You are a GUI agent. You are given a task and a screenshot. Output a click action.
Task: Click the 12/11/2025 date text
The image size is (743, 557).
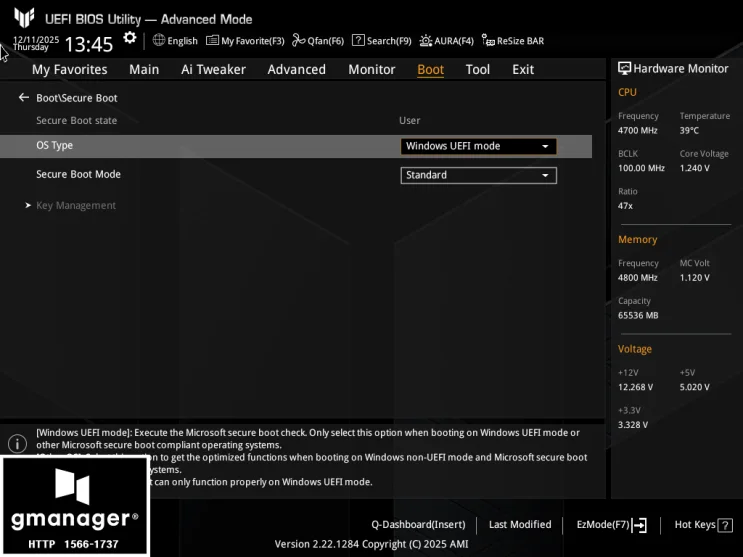click(36, 39)
